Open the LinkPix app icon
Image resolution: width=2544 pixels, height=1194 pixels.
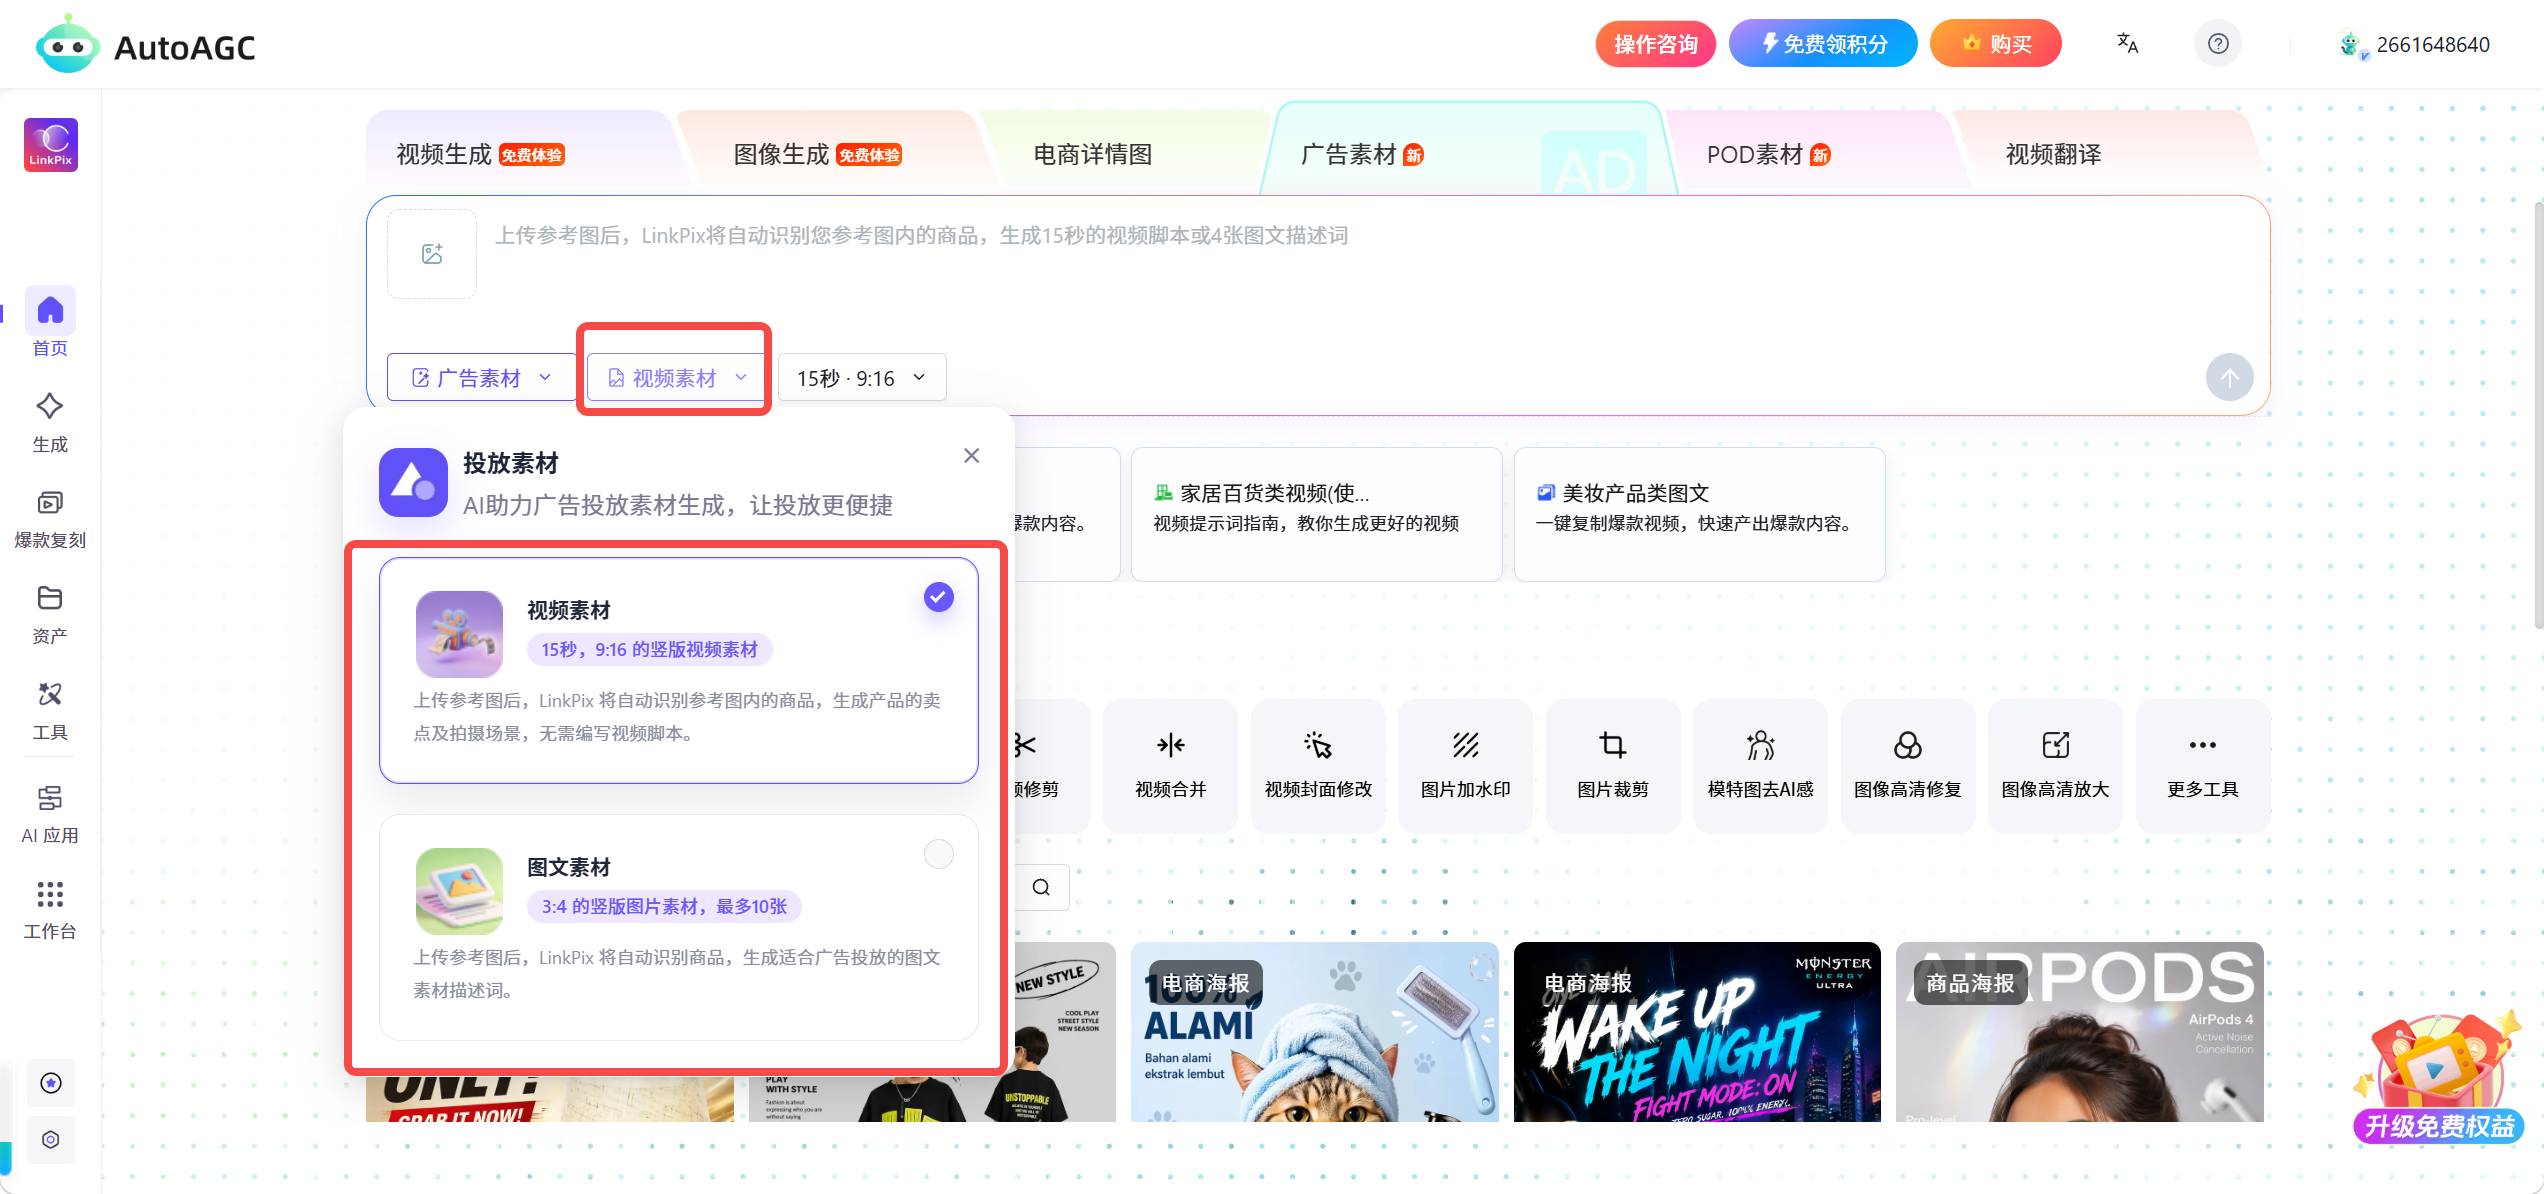pos(51,145)
